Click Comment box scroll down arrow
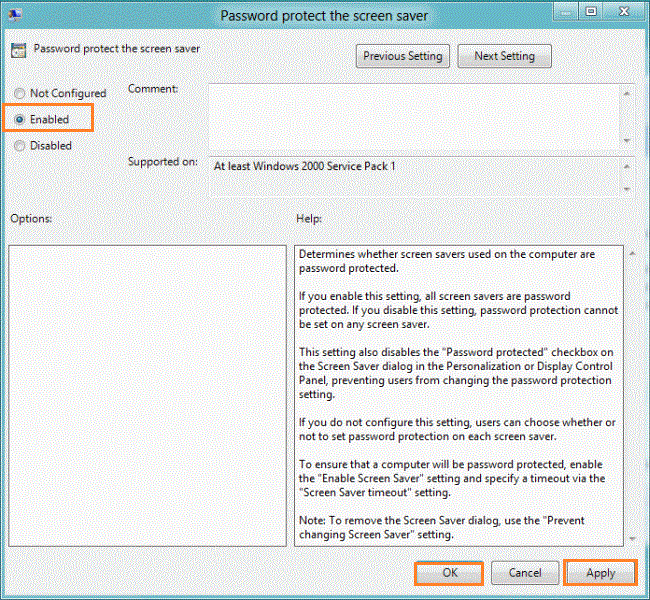 coord(627,141)
